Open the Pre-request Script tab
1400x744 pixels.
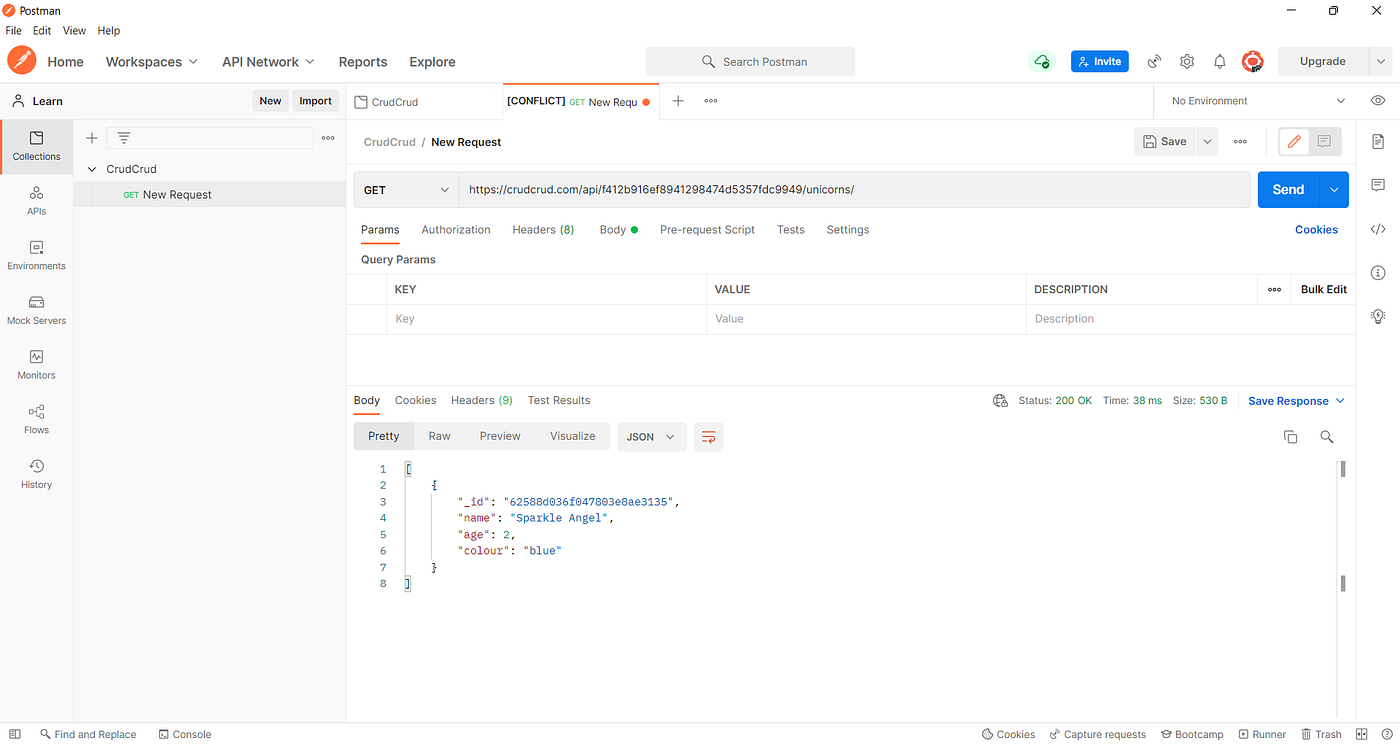707,229
